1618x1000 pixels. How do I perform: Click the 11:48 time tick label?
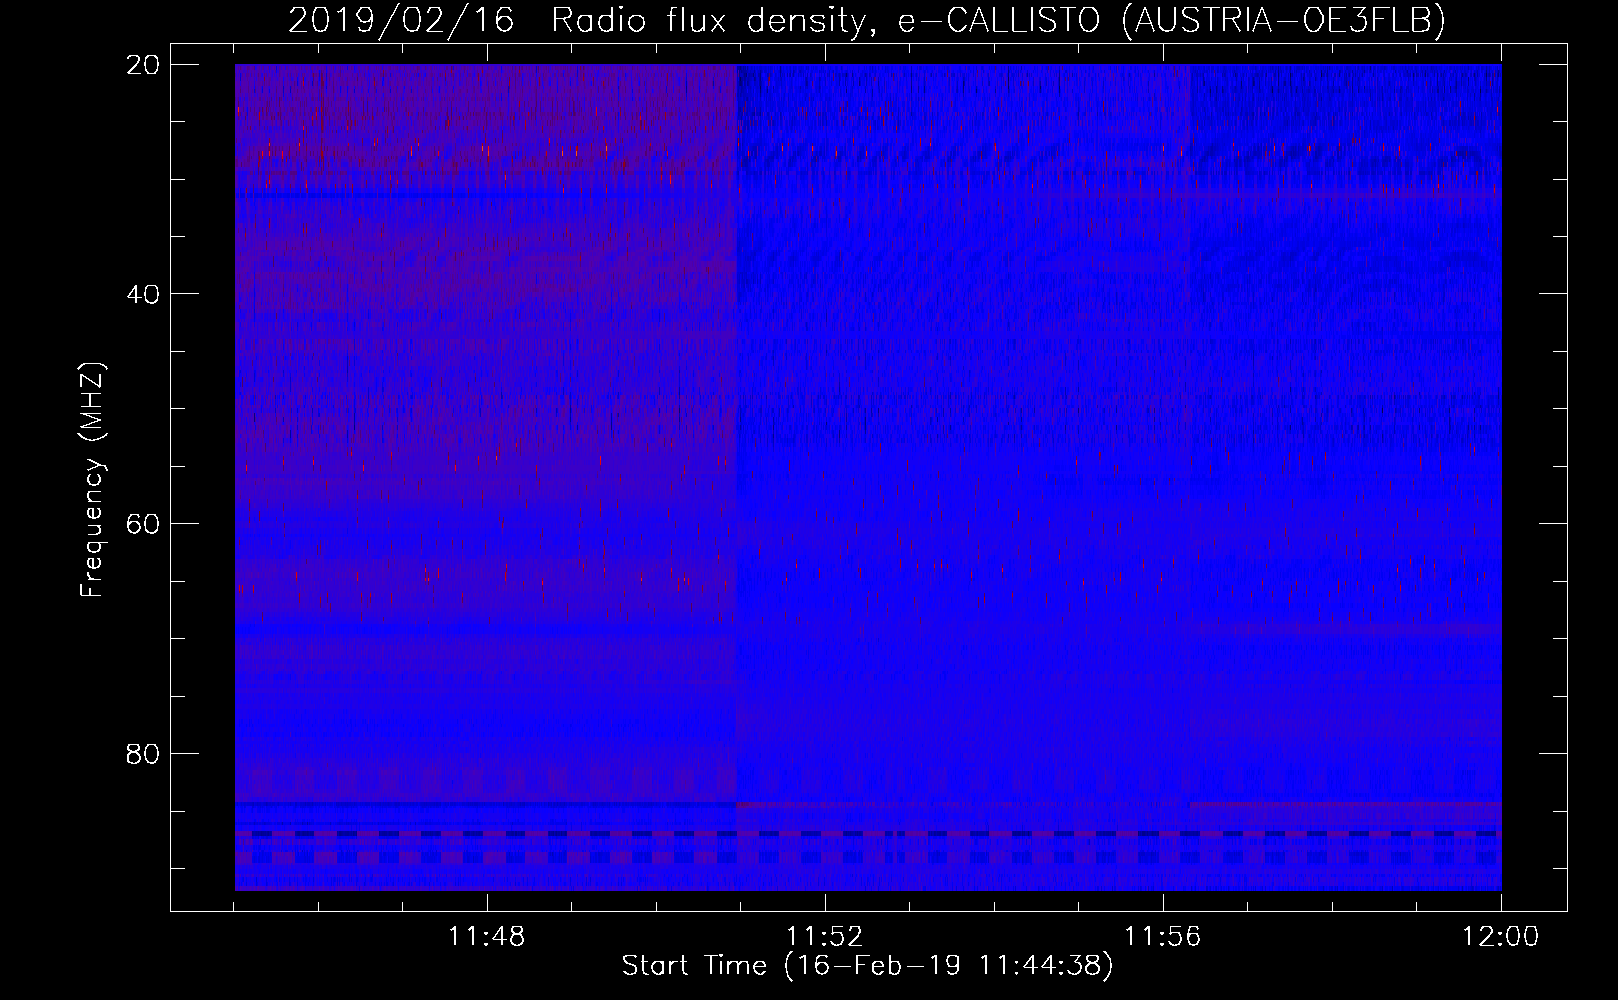[x=487, y=937]
